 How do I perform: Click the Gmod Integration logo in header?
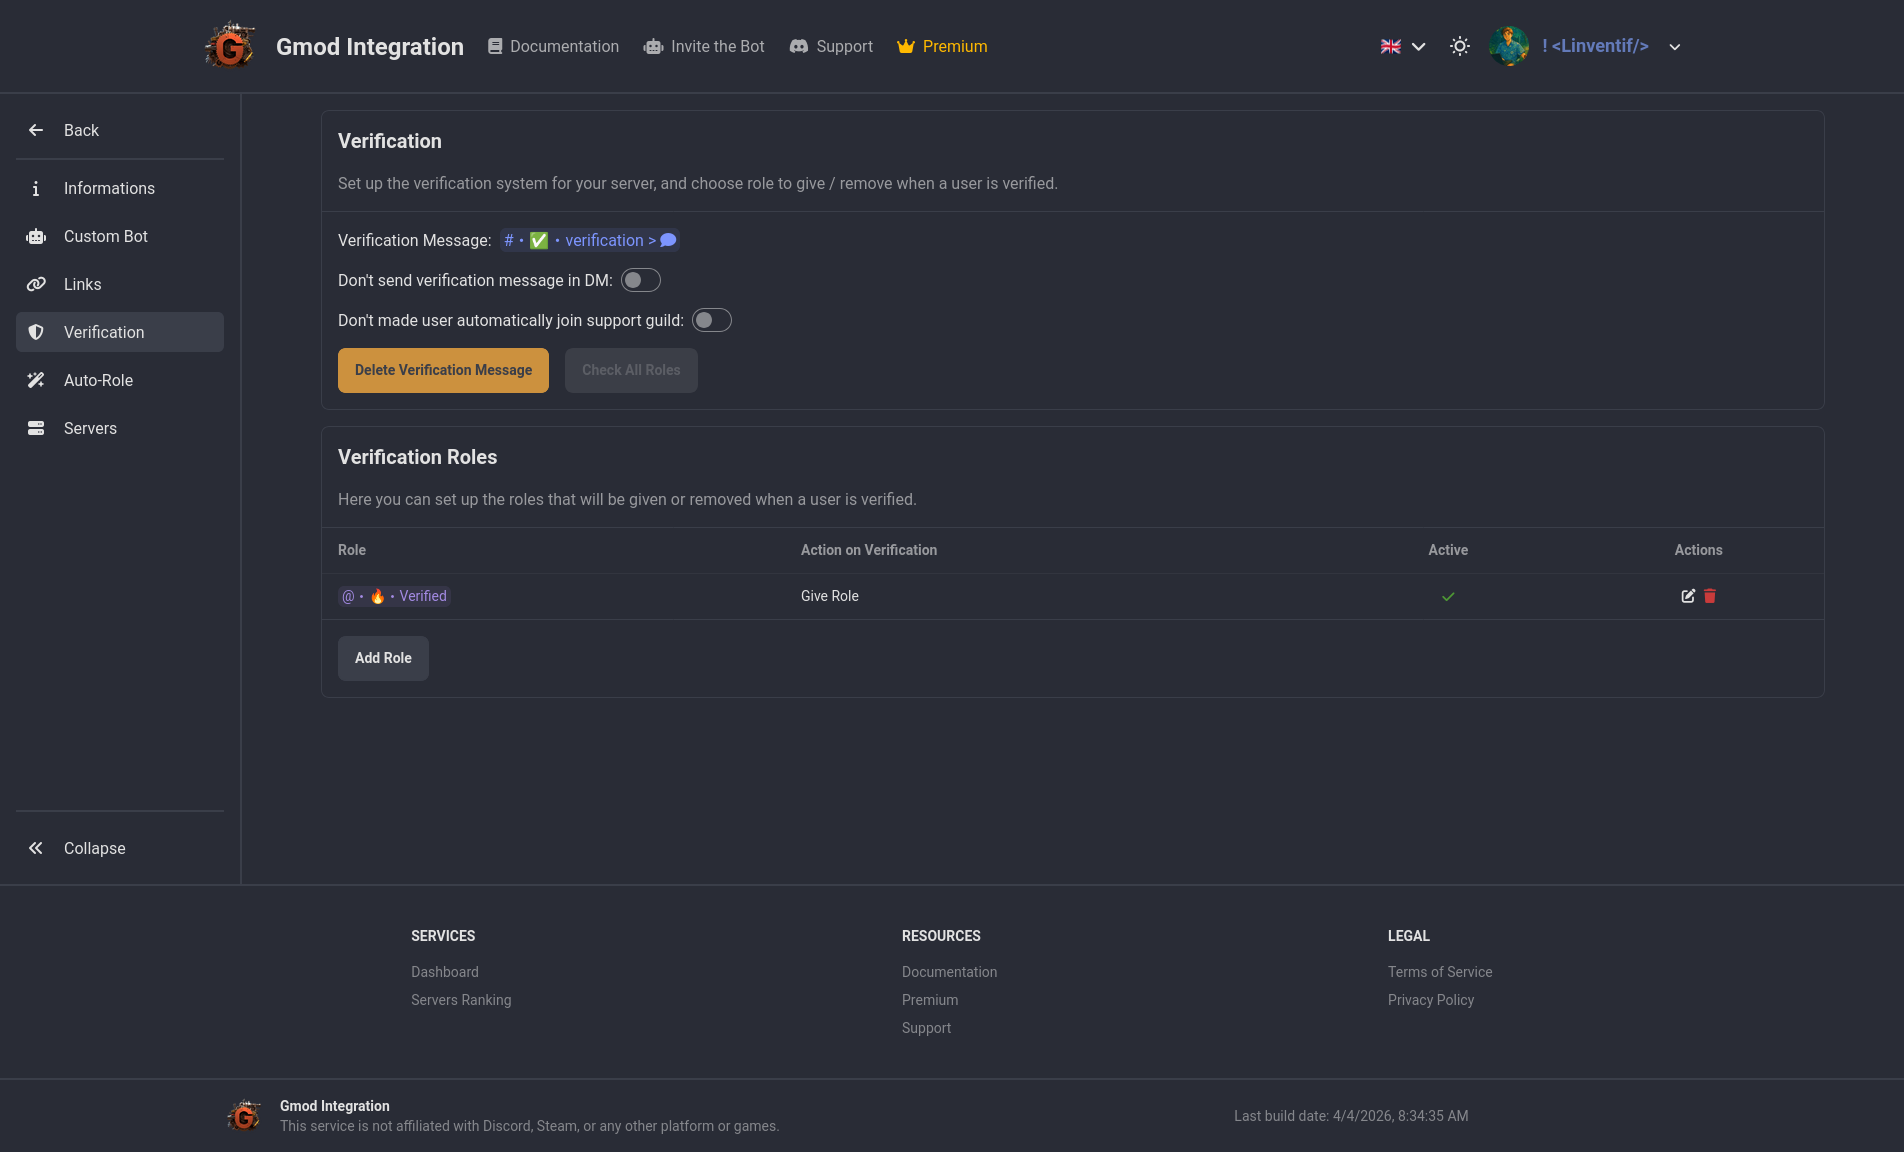click(230, 46)
